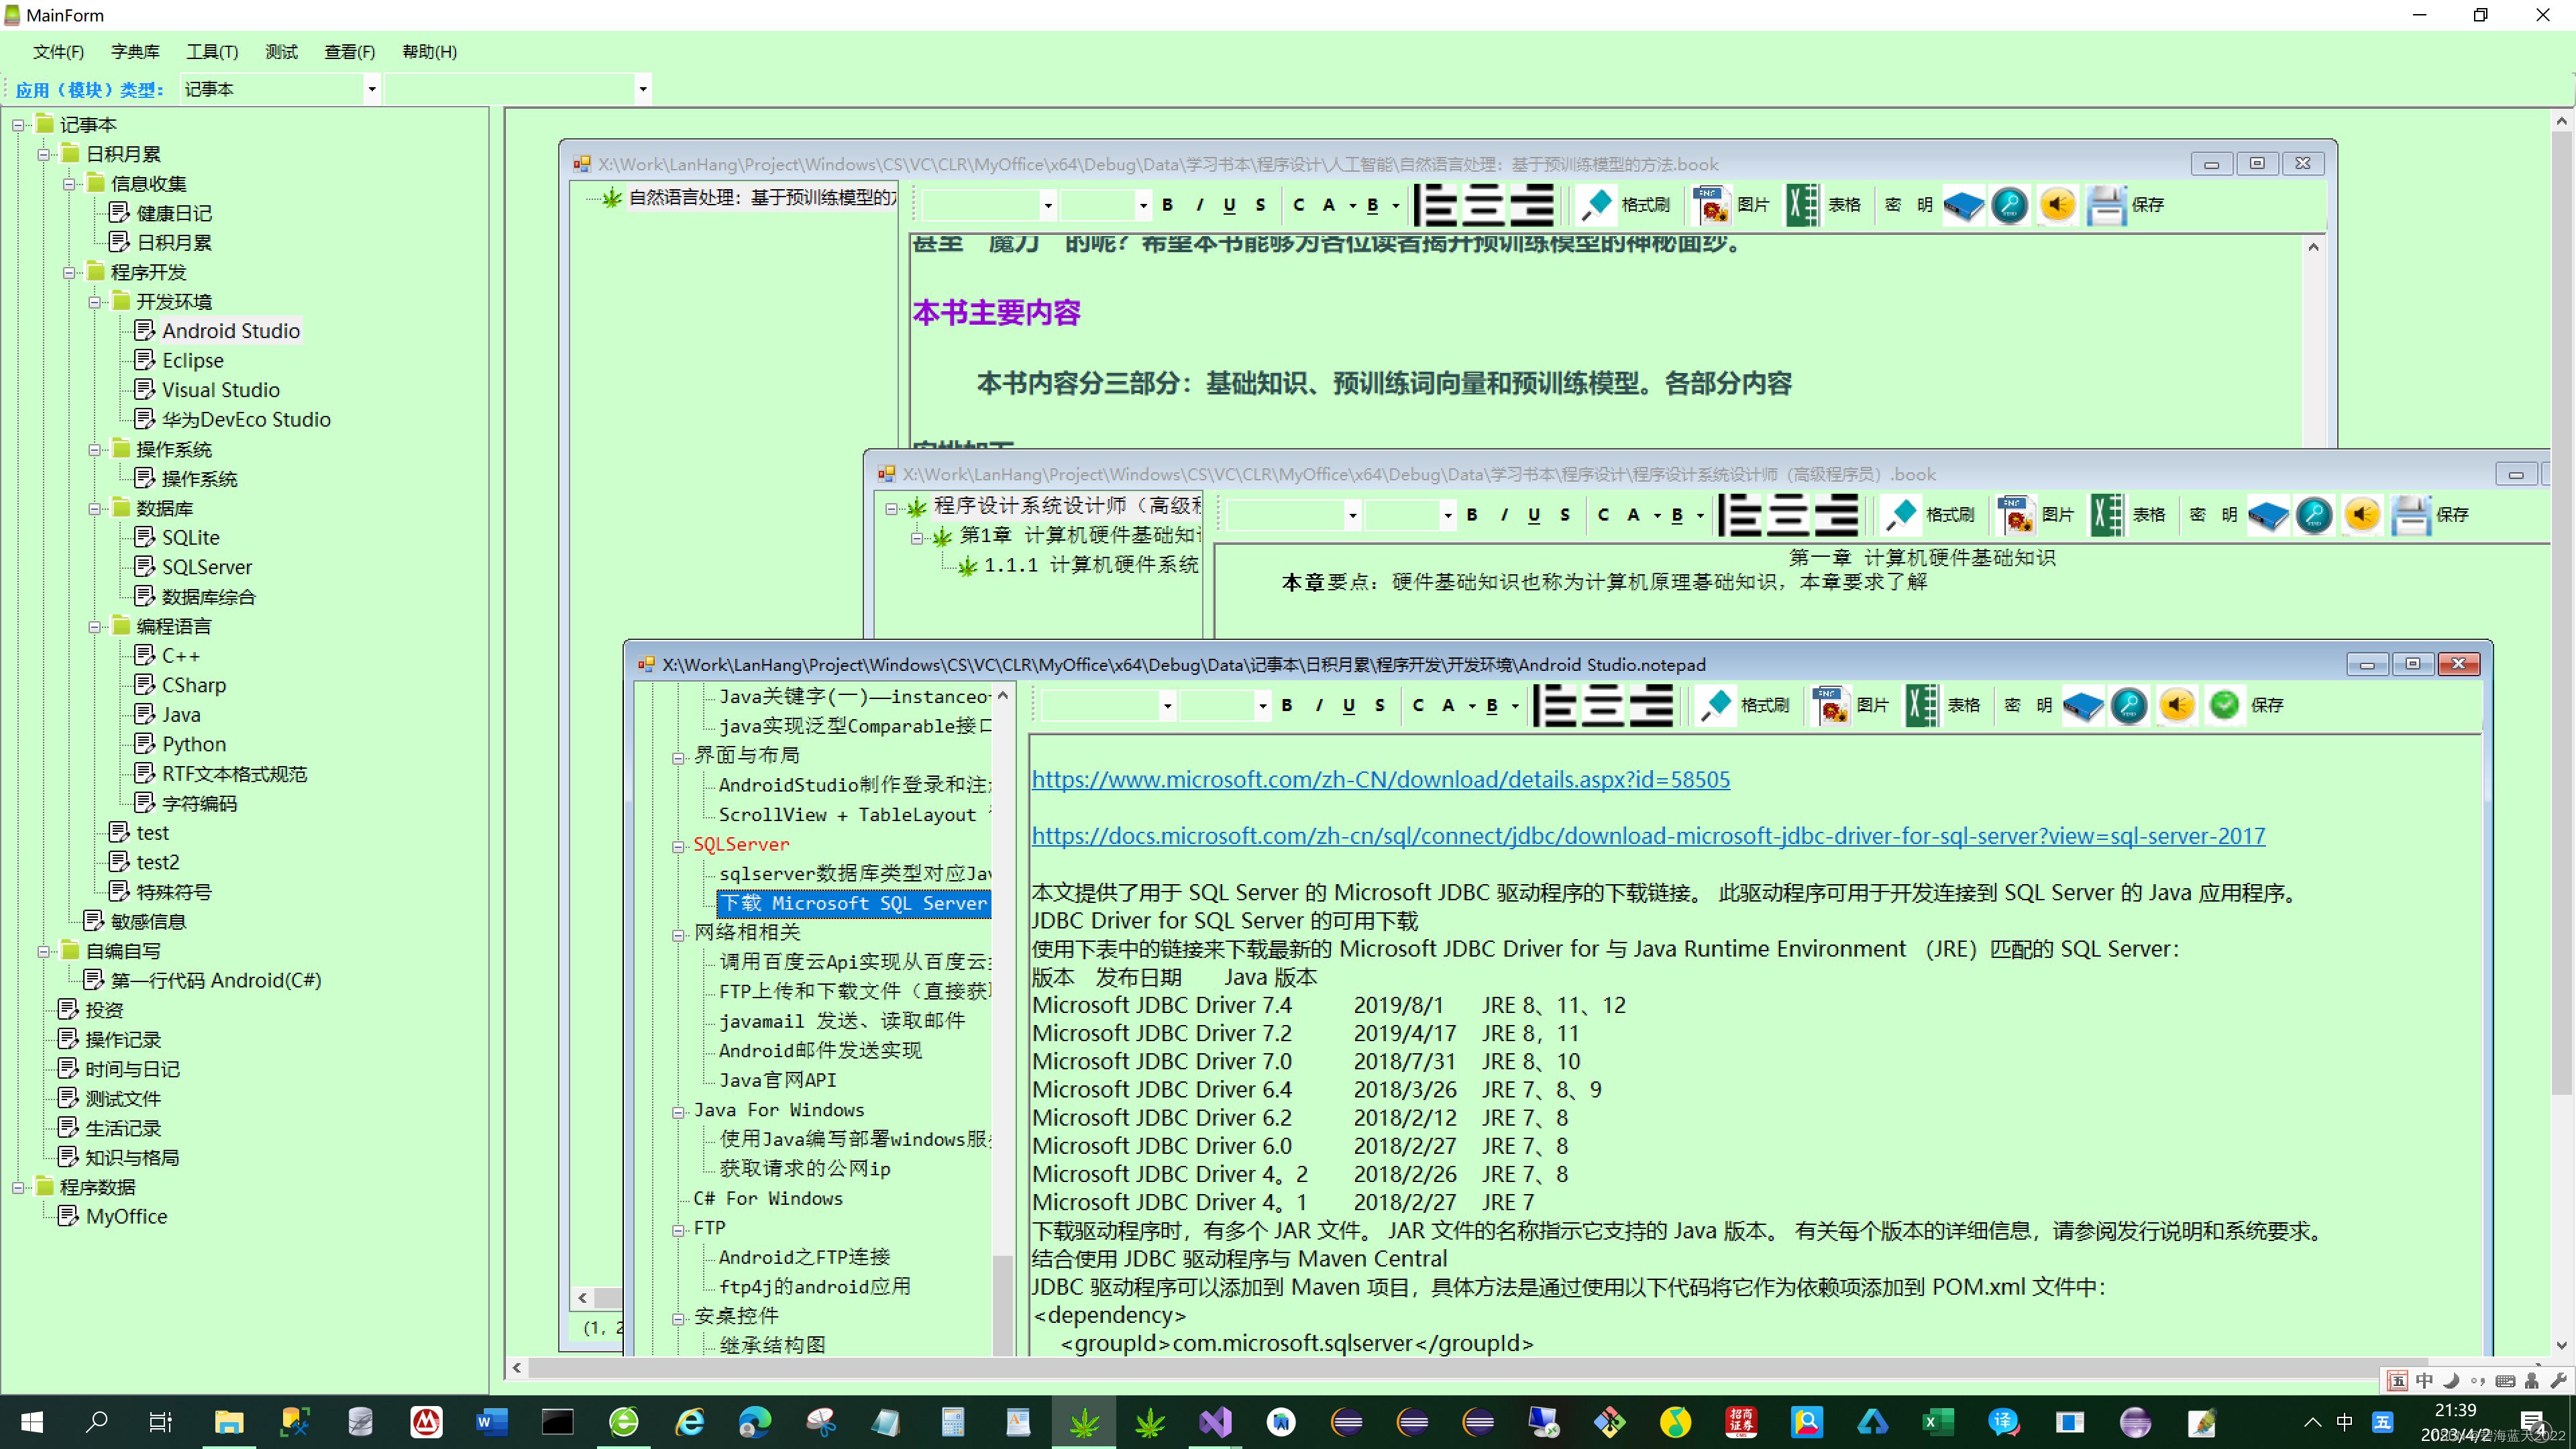Launch Visual Studio from the taskbar
This screenshot has width=2576, height=1449.
[1215, 1421]
